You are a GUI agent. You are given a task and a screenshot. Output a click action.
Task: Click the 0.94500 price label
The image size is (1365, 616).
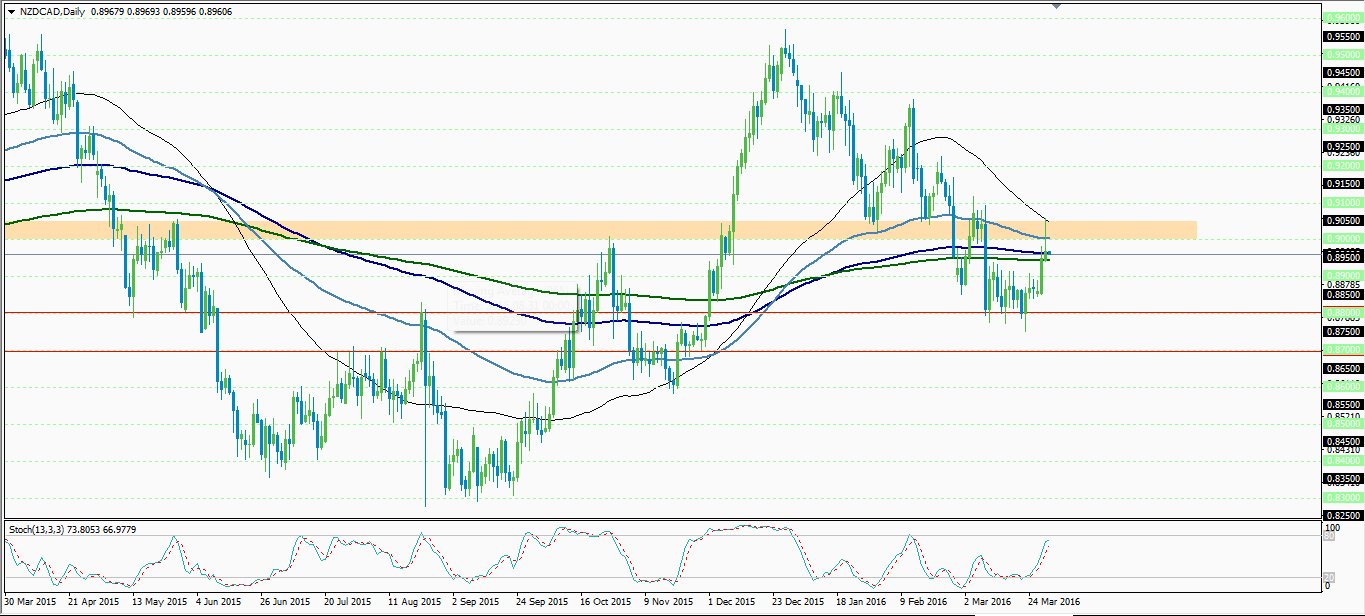[x=1343, y=73]
